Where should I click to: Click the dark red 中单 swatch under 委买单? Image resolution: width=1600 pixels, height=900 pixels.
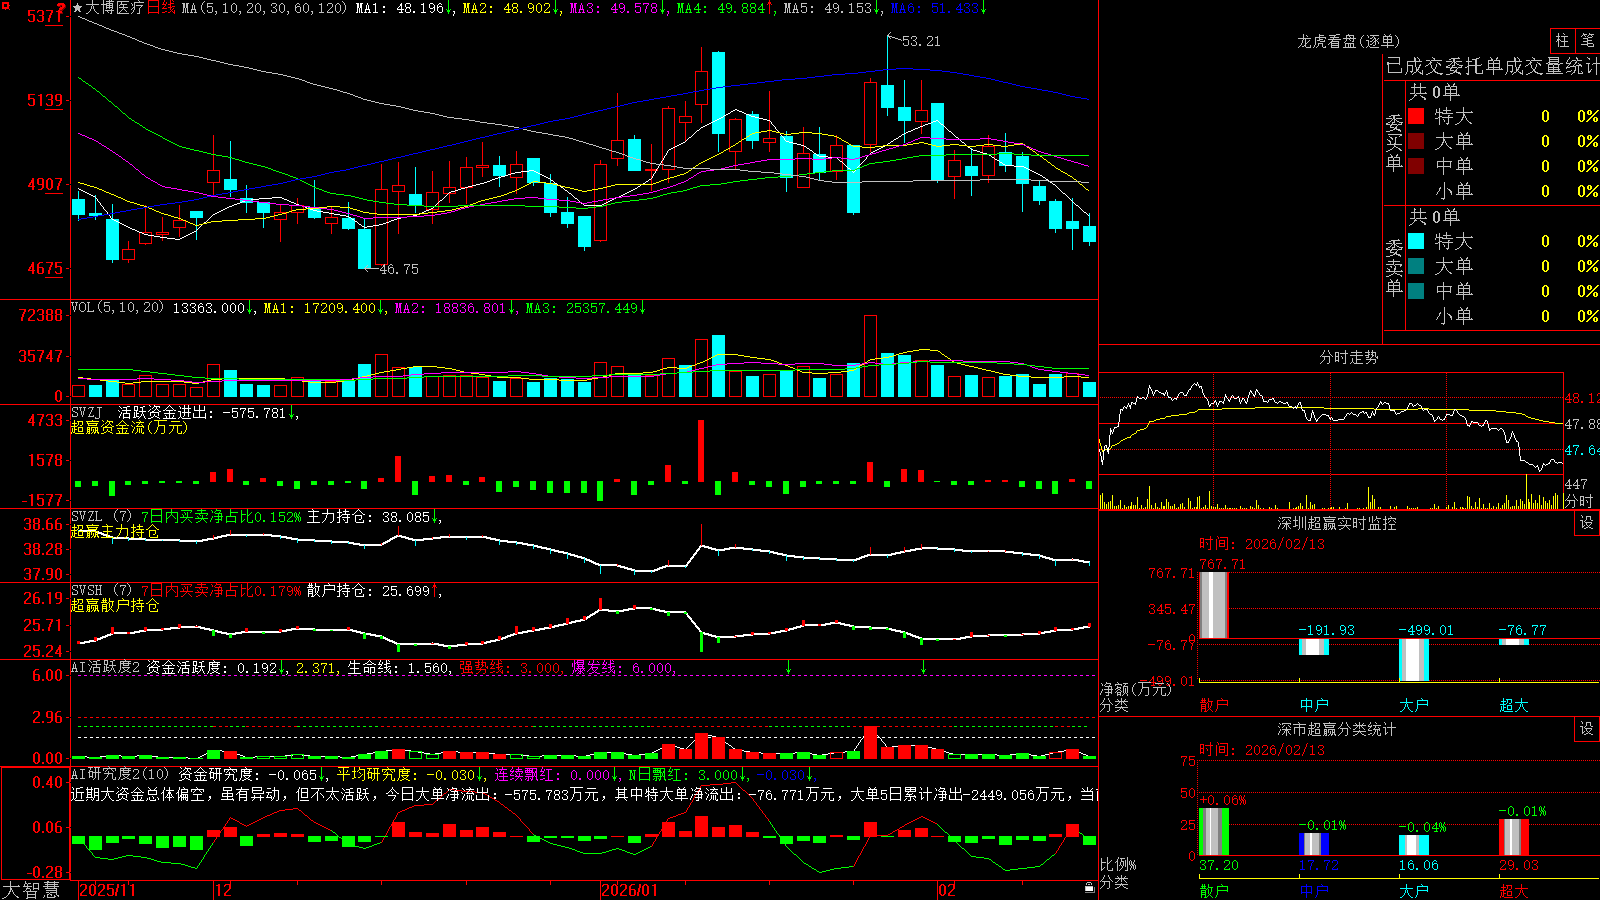tap(1416, 166)
